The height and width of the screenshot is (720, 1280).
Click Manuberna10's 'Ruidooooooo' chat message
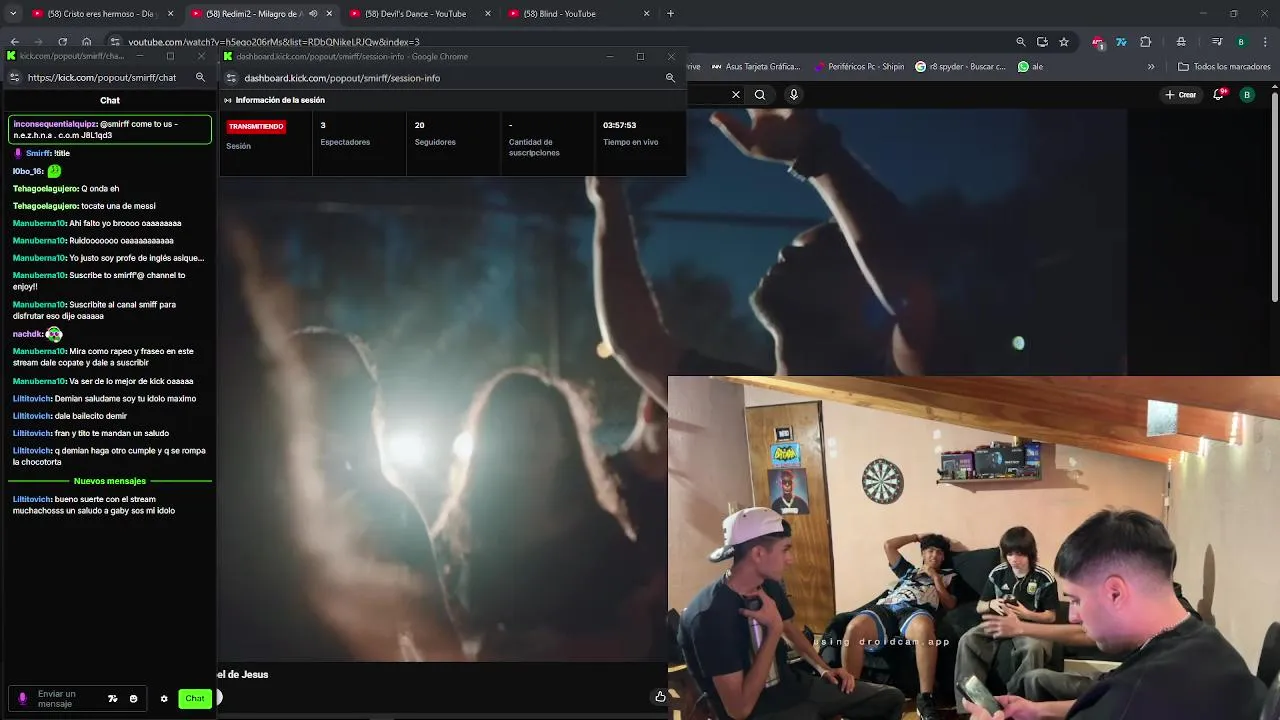(93, 241)
